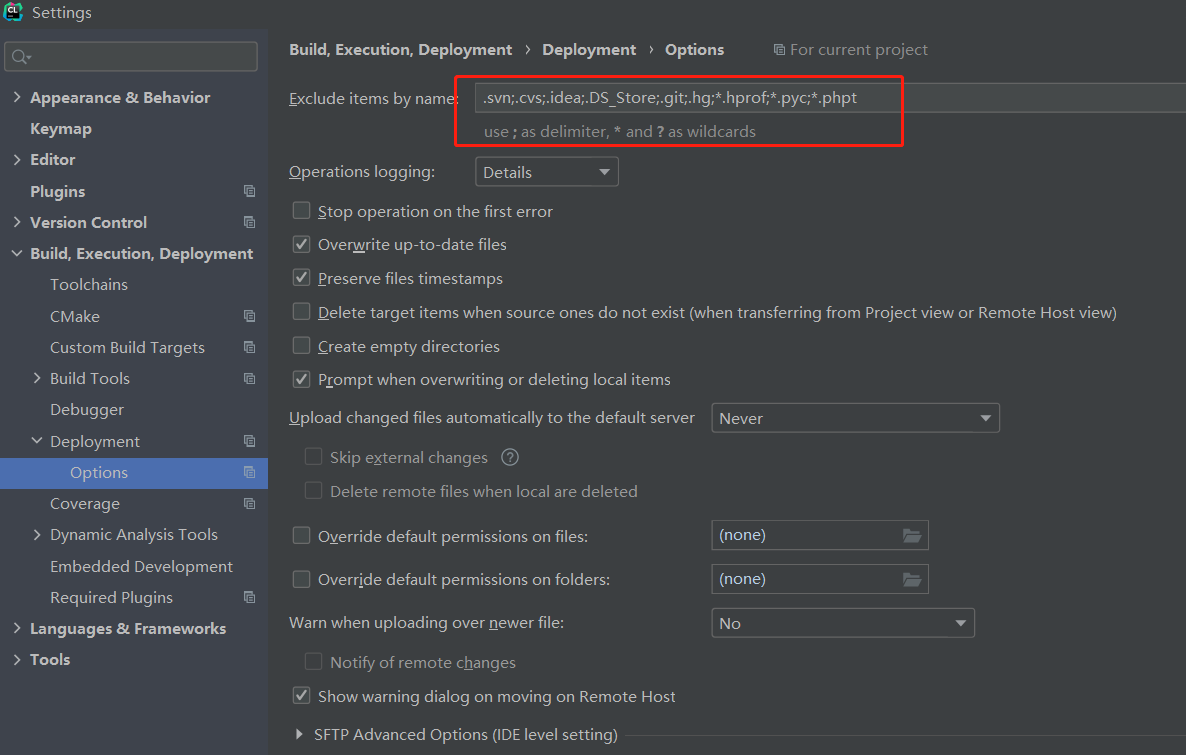Expand SFTP Advanced Options section
Image resolution: width=1186 pixels, height=755 pixels.
[299, 735]
